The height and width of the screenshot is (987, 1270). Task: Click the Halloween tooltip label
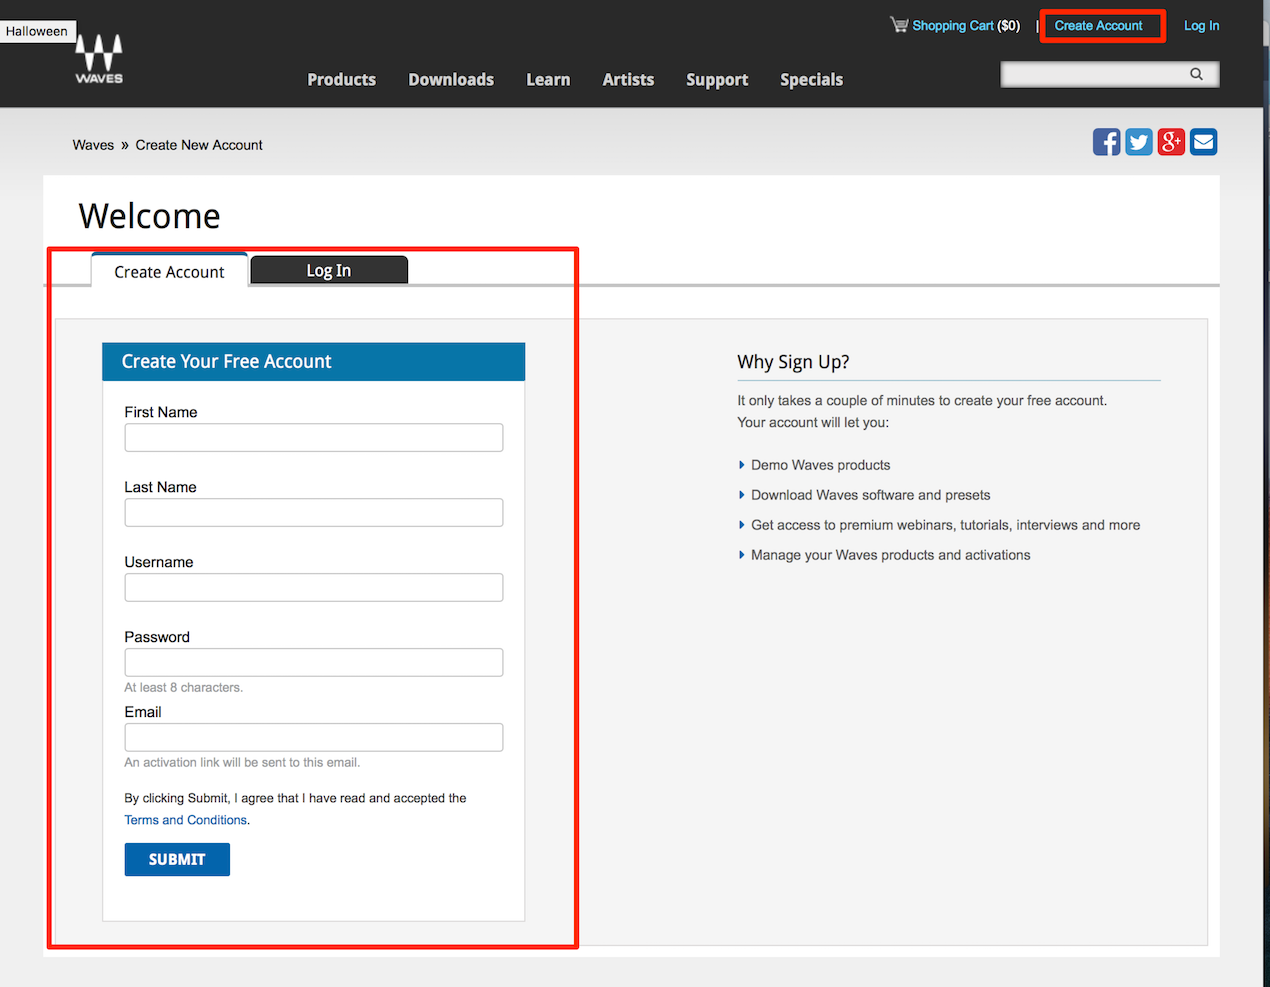(36, 31)
